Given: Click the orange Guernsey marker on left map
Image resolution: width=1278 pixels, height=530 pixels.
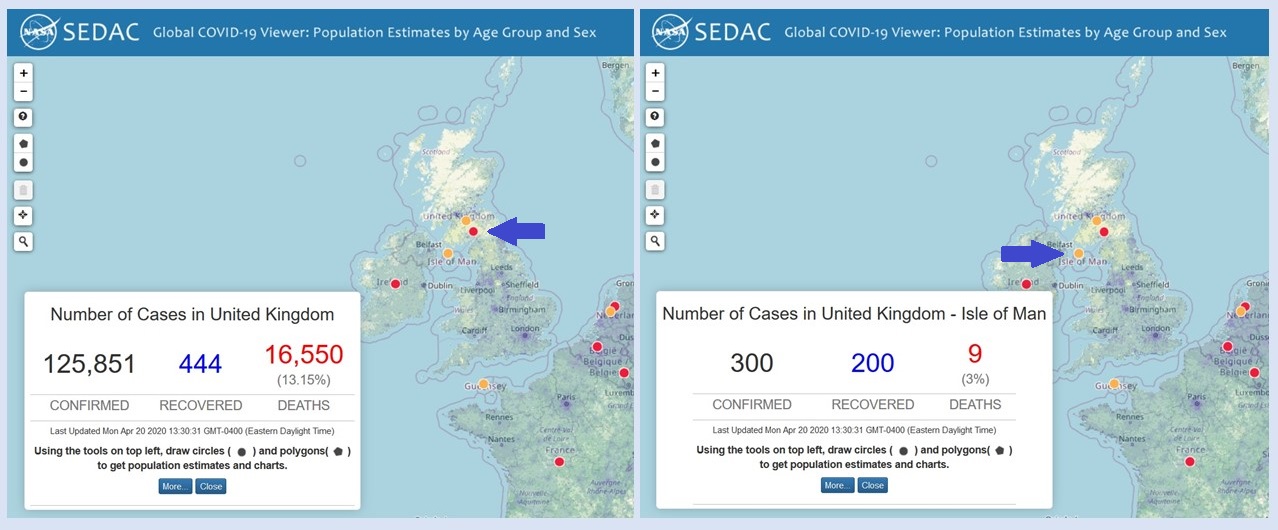Looking at the screenshot, I should [x=483, y=384].
